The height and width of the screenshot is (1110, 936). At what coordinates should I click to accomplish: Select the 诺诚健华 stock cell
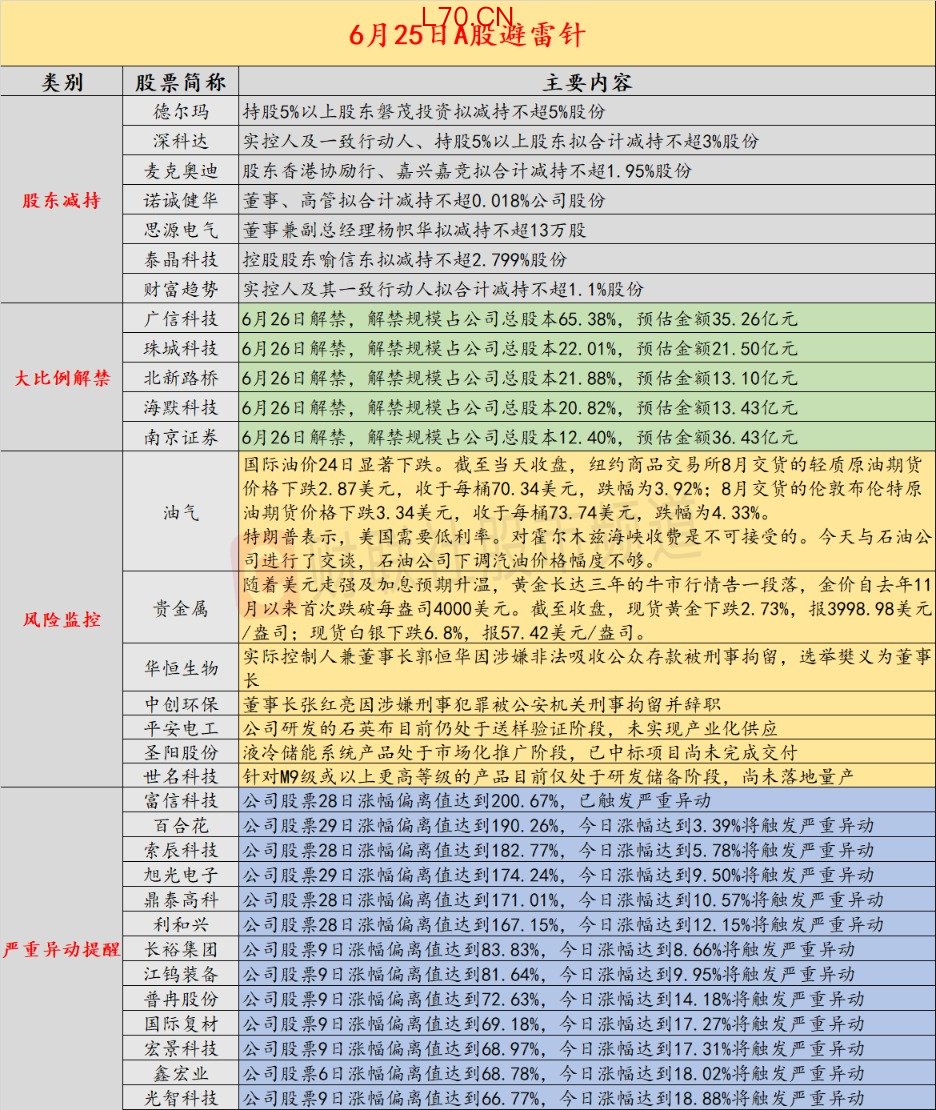181,200
